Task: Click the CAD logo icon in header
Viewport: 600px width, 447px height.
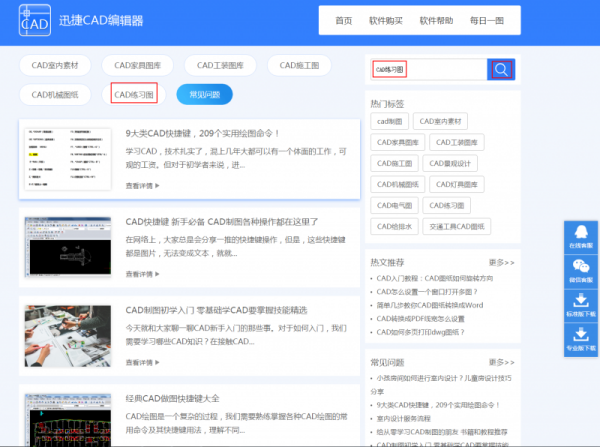Action: pos(32,22)
